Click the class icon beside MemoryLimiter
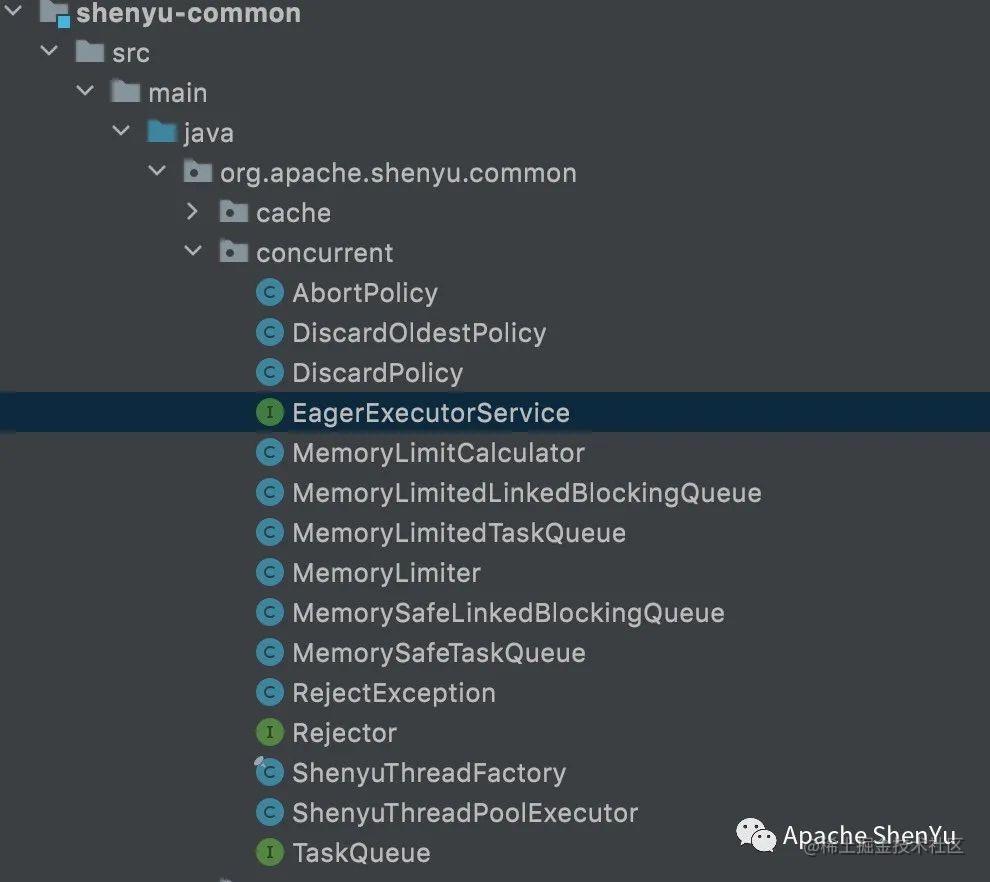This screenshot has width=990, height=882. (x=269, y=573)
